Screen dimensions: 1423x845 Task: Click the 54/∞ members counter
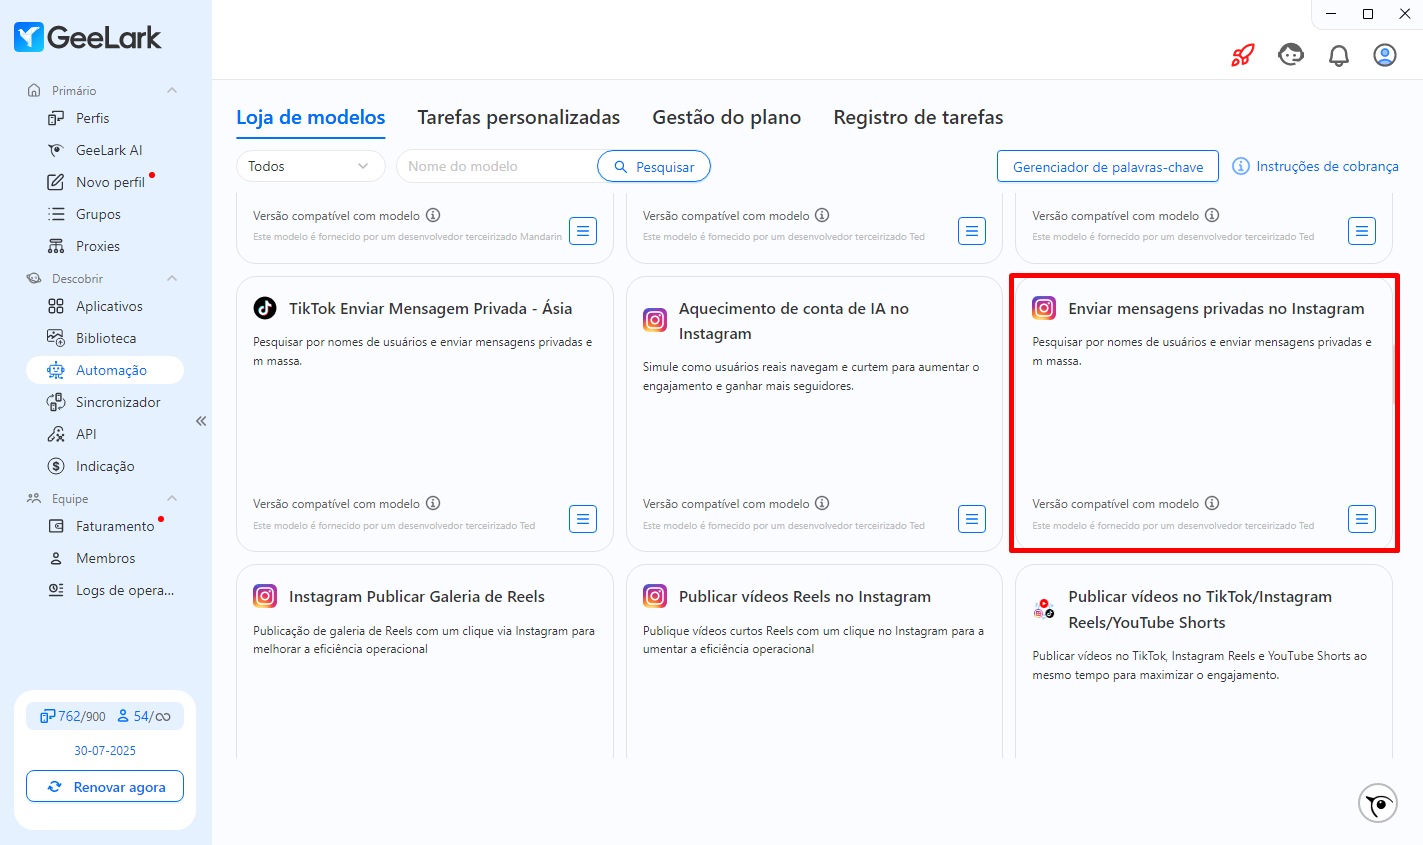(144, 716)
